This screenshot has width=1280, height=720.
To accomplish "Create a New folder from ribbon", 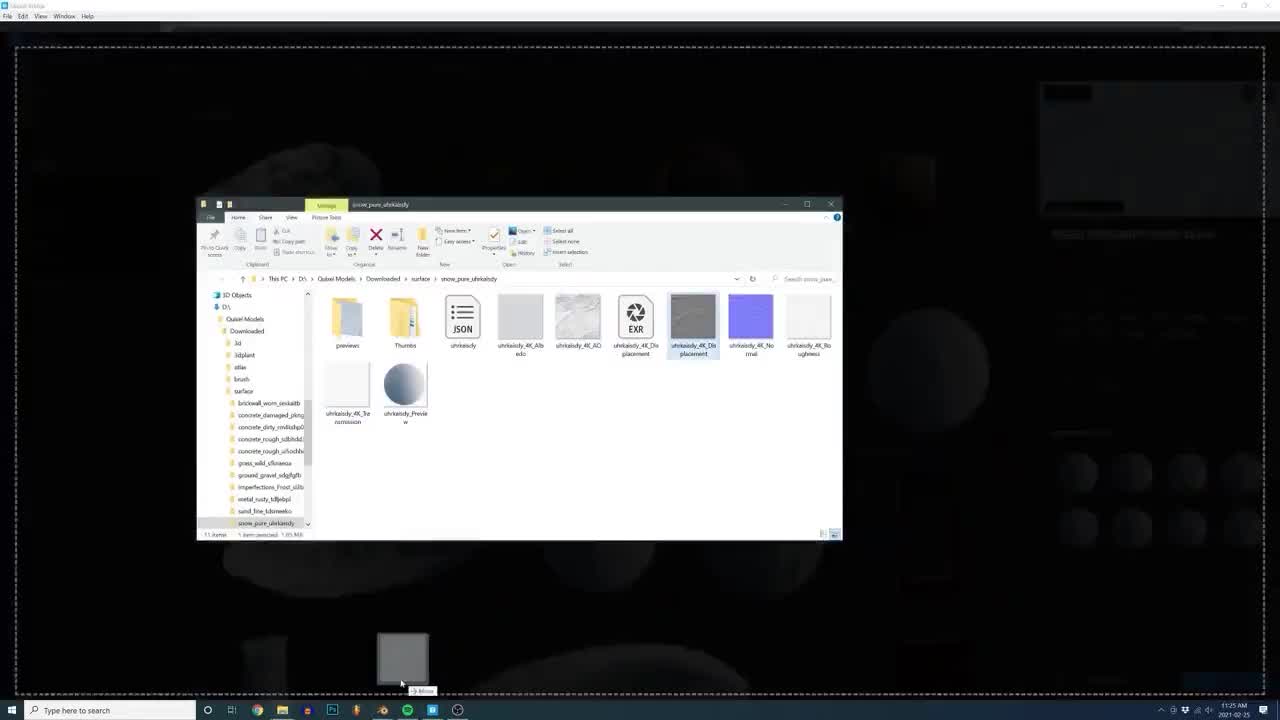I will pyautogui.click(x=423, y=240).
